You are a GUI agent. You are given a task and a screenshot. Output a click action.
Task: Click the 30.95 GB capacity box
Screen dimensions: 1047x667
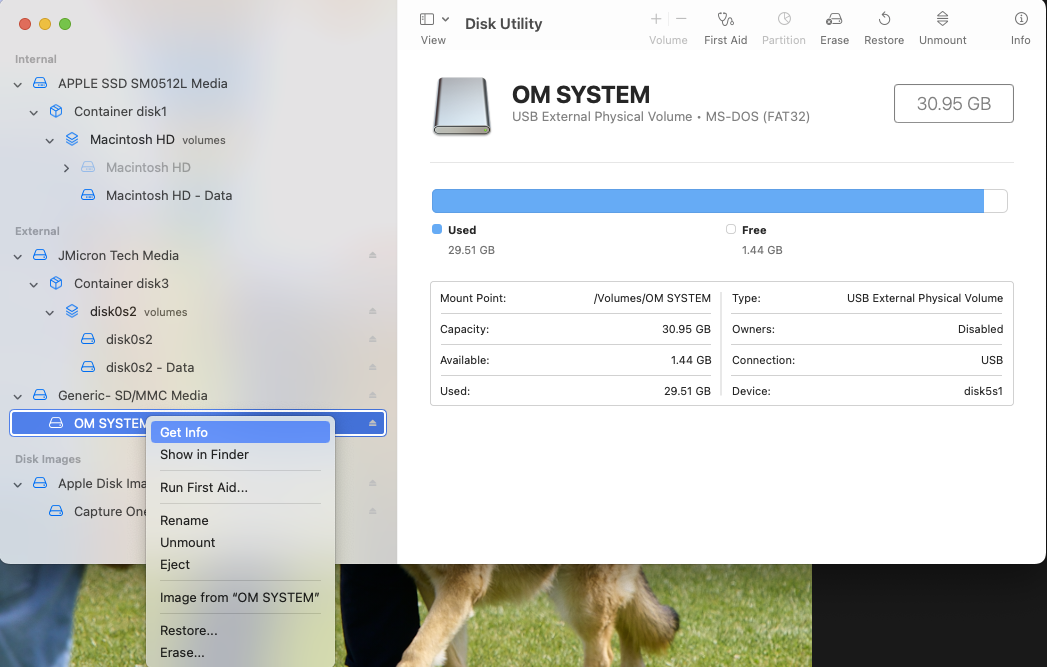pos(953,104)
